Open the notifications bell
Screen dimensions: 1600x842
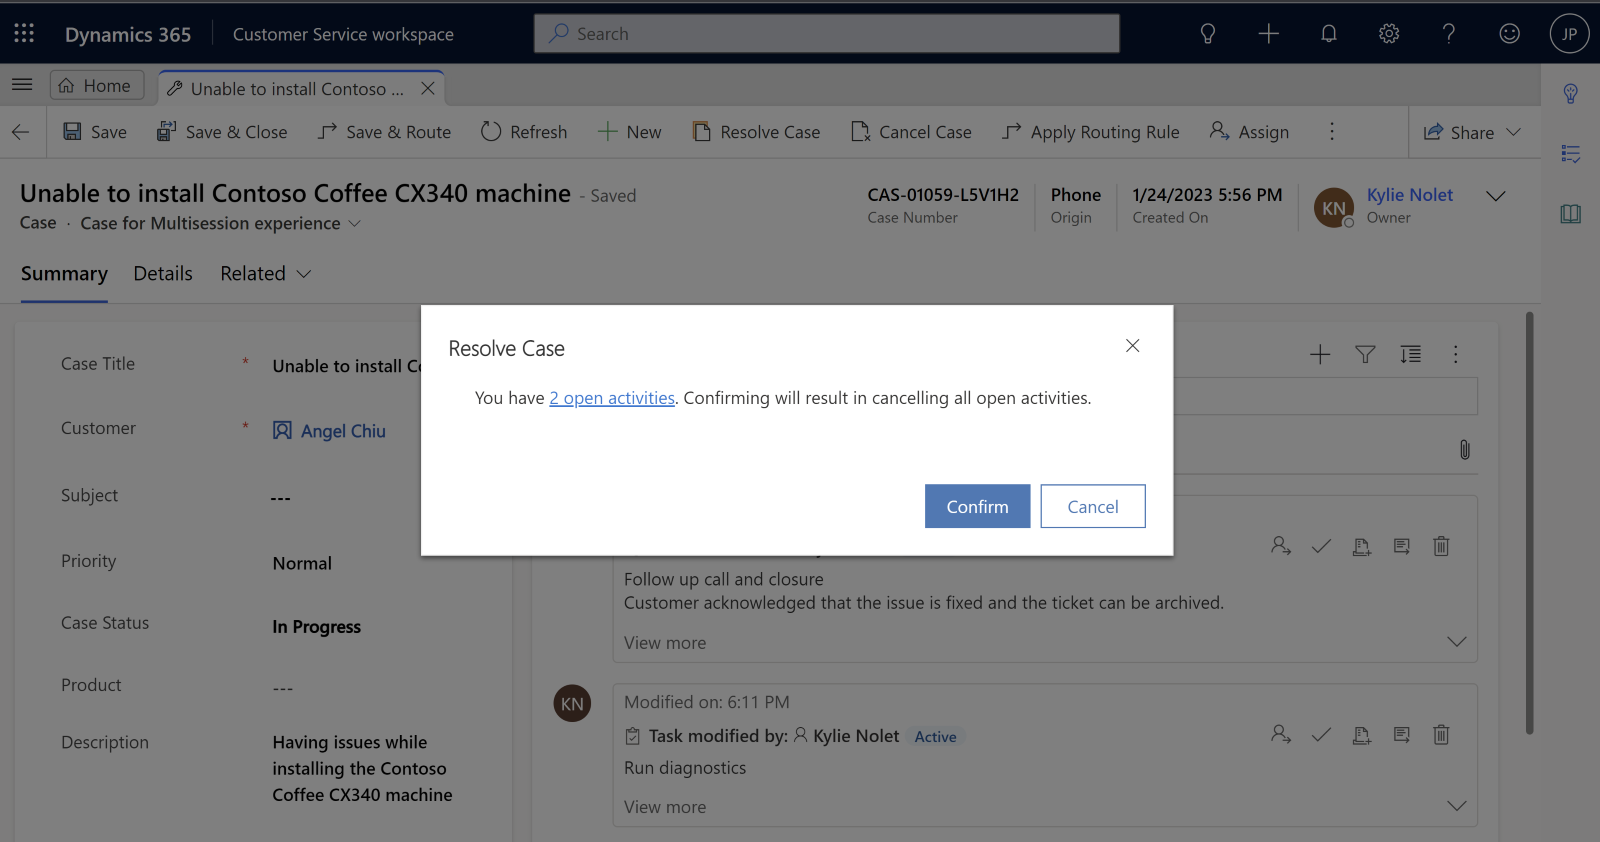point(1329,34)
